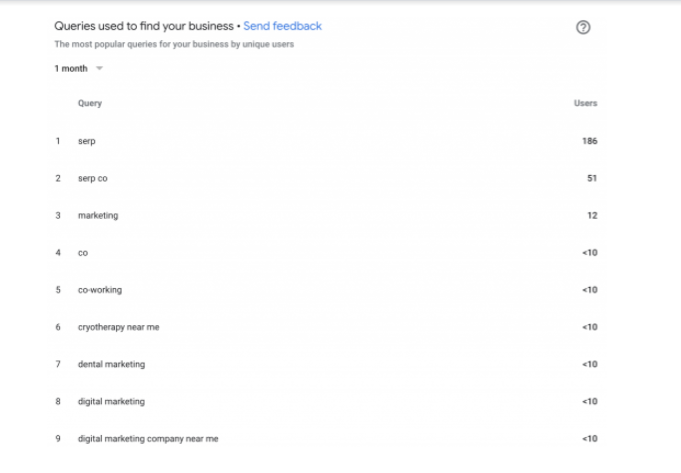The height and width of the screenshot is (473, 681).
Task: Click the marketing query row
Action: pyautogui.click(x=326, y=215)
